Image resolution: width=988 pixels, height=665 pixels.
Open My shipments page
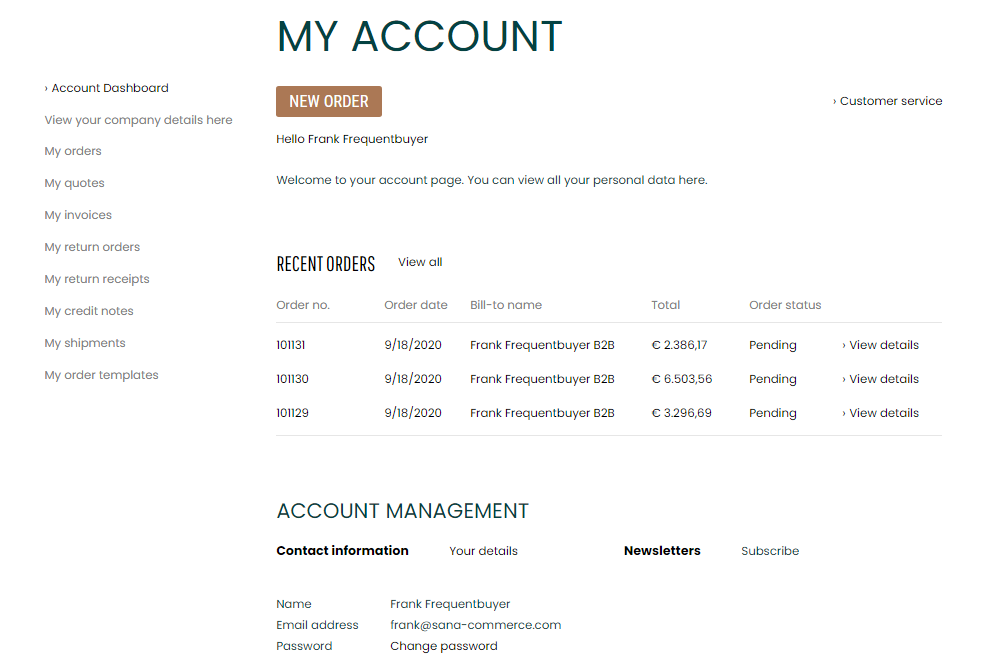84,343
